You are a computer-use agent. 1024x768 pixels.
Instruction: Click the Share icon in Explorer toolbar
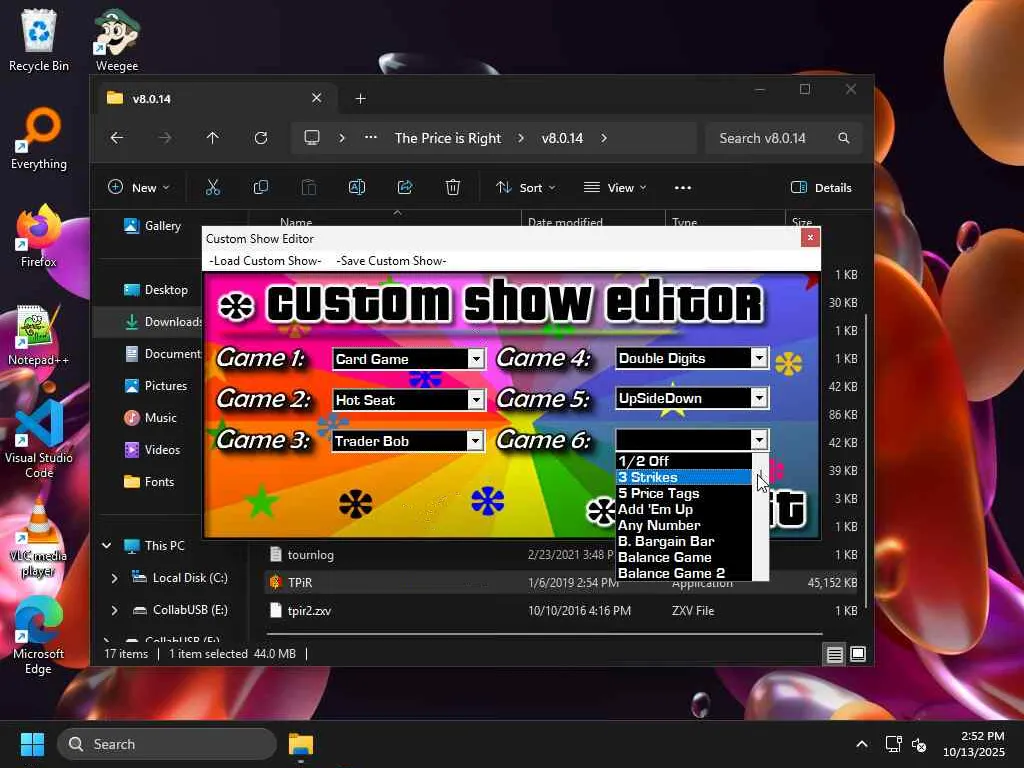[405, 187]
